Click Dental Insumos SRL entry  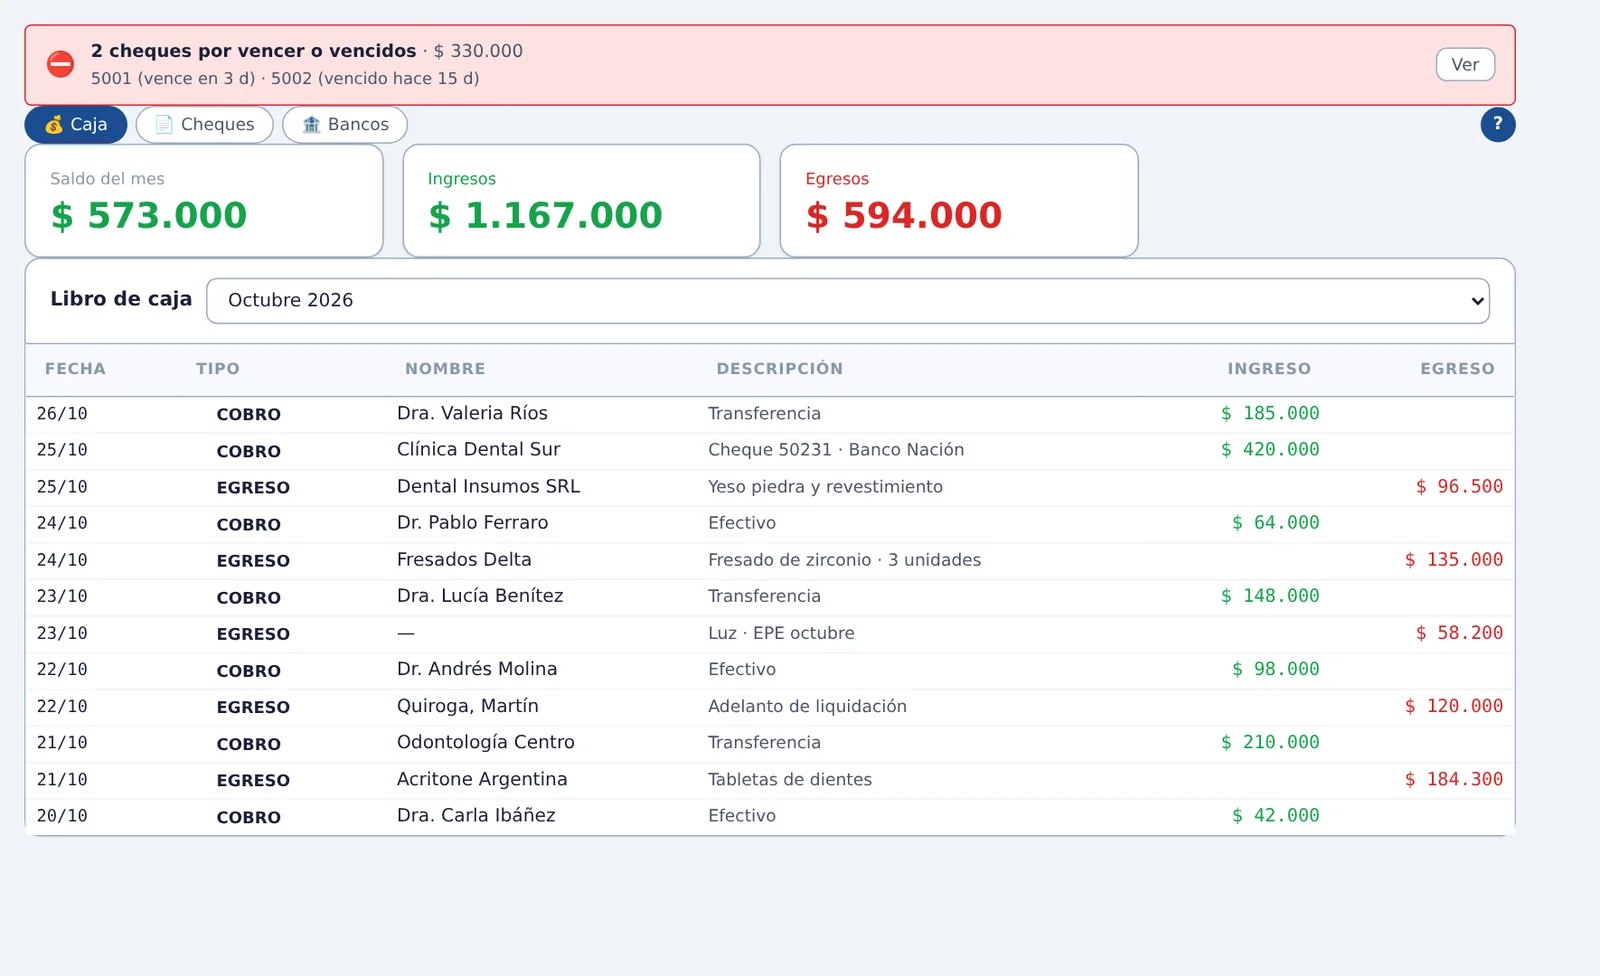(488, 487)
